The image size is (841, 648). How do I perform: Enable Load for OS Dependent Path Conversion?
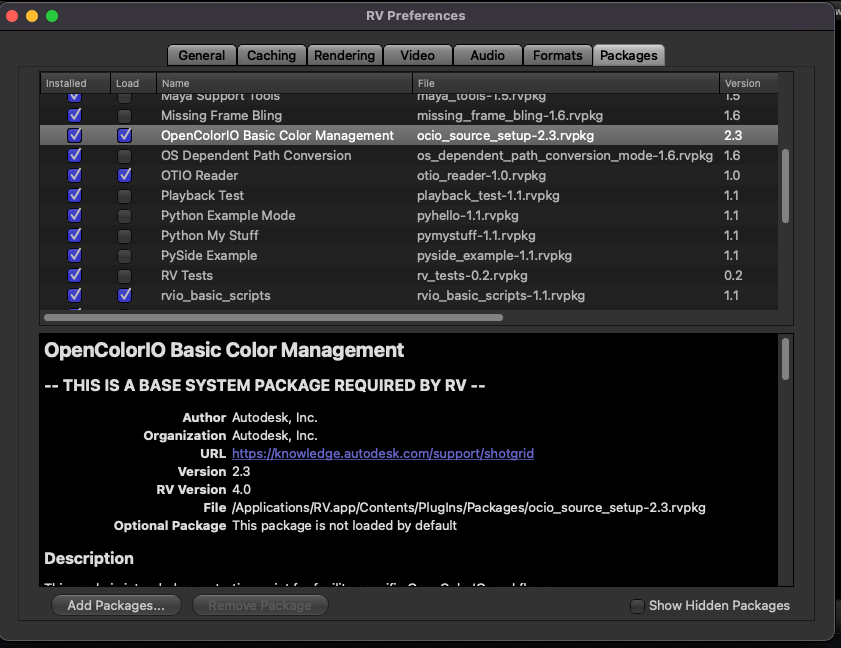(124, 156)
